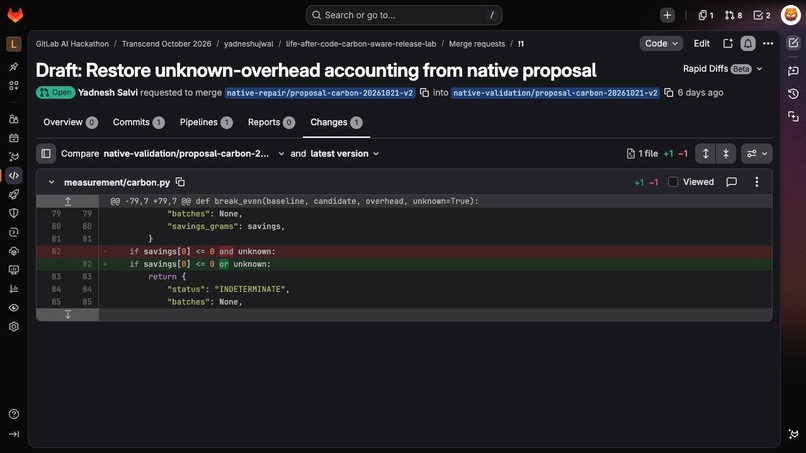Open assigned issues counter icon
Image resolution: width=806 pixels, height=453 pixels.
click(705, 15)
